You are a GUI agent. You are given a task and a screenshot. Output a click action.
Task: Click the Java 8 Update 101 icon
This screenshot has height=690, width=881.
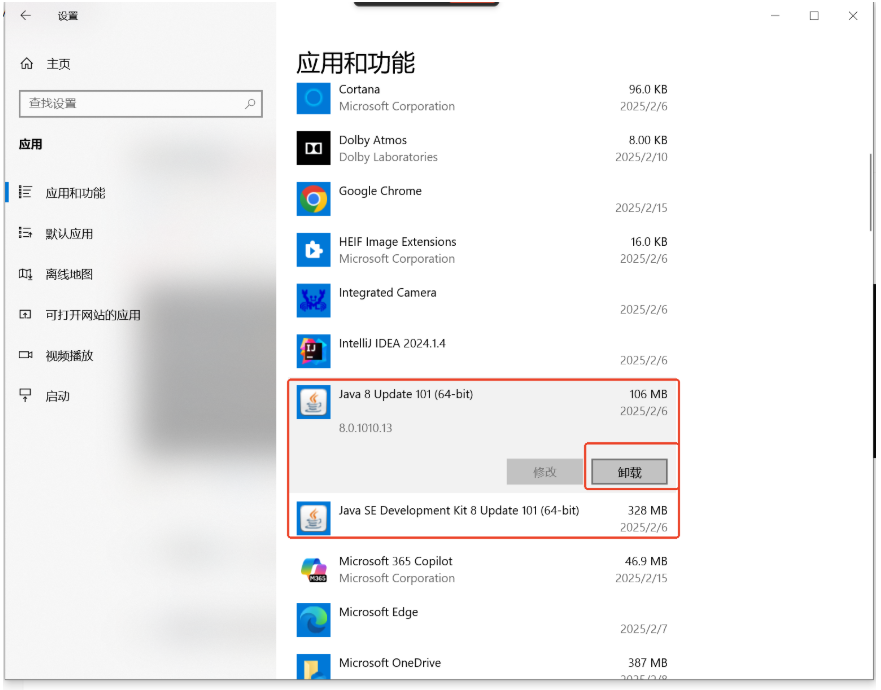pos(314,402)
